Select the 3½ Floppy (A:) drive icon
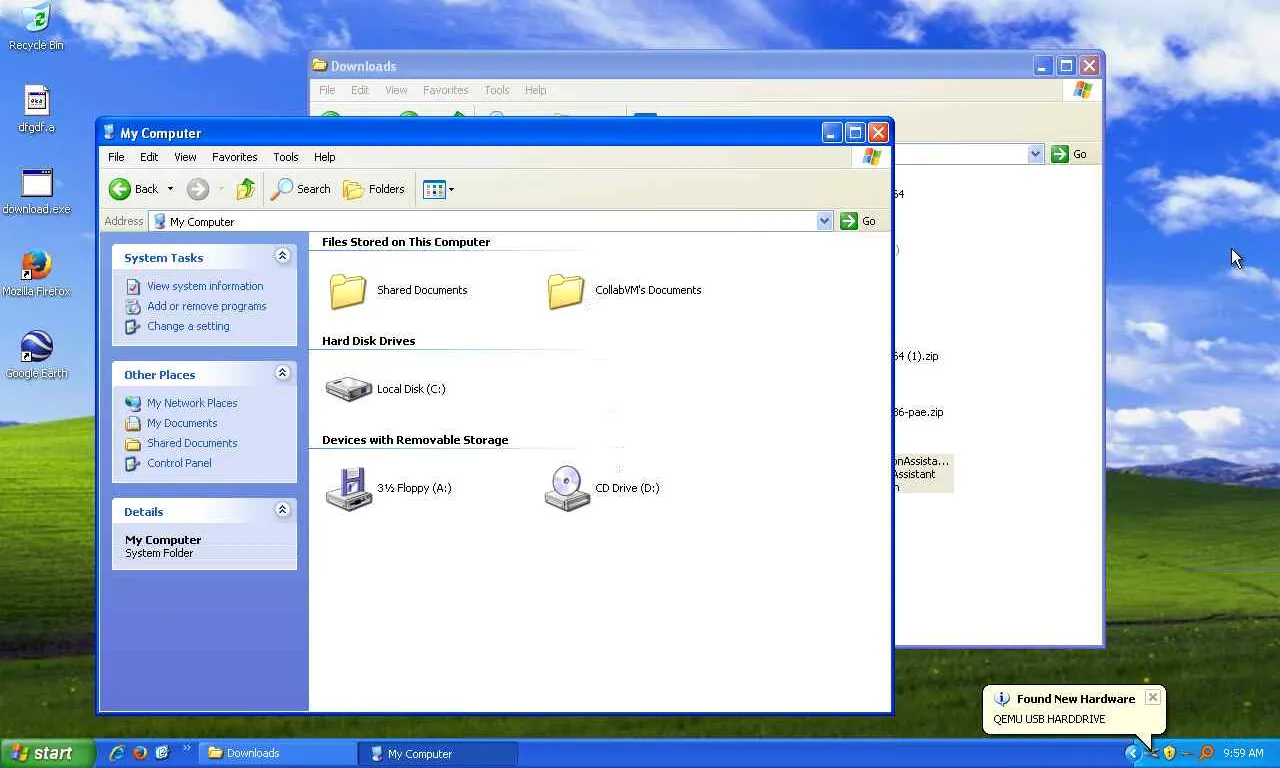 tap(349, 488)
